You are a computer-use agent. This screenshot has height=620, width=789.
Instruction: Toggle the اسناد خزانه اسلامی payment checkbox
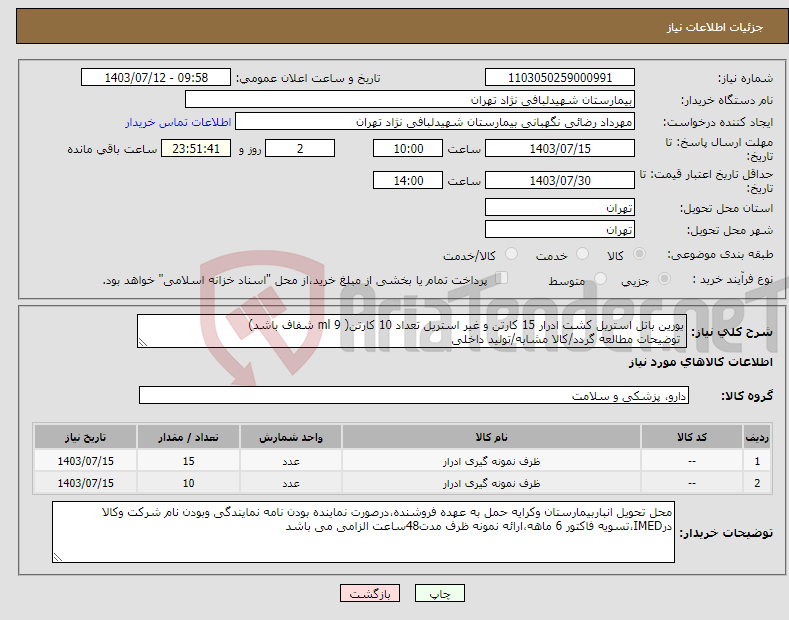[502, 278]
